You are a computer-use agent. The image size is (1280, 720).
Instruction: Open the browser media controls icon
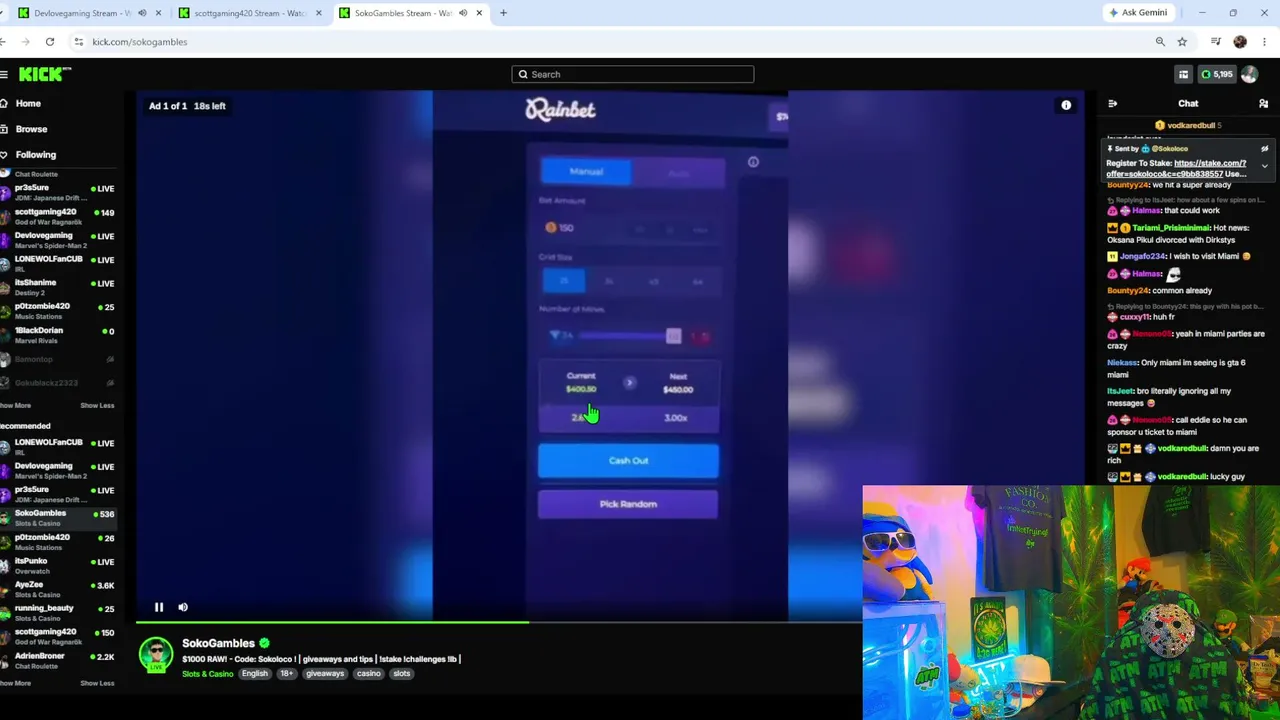click(1216, 42)
